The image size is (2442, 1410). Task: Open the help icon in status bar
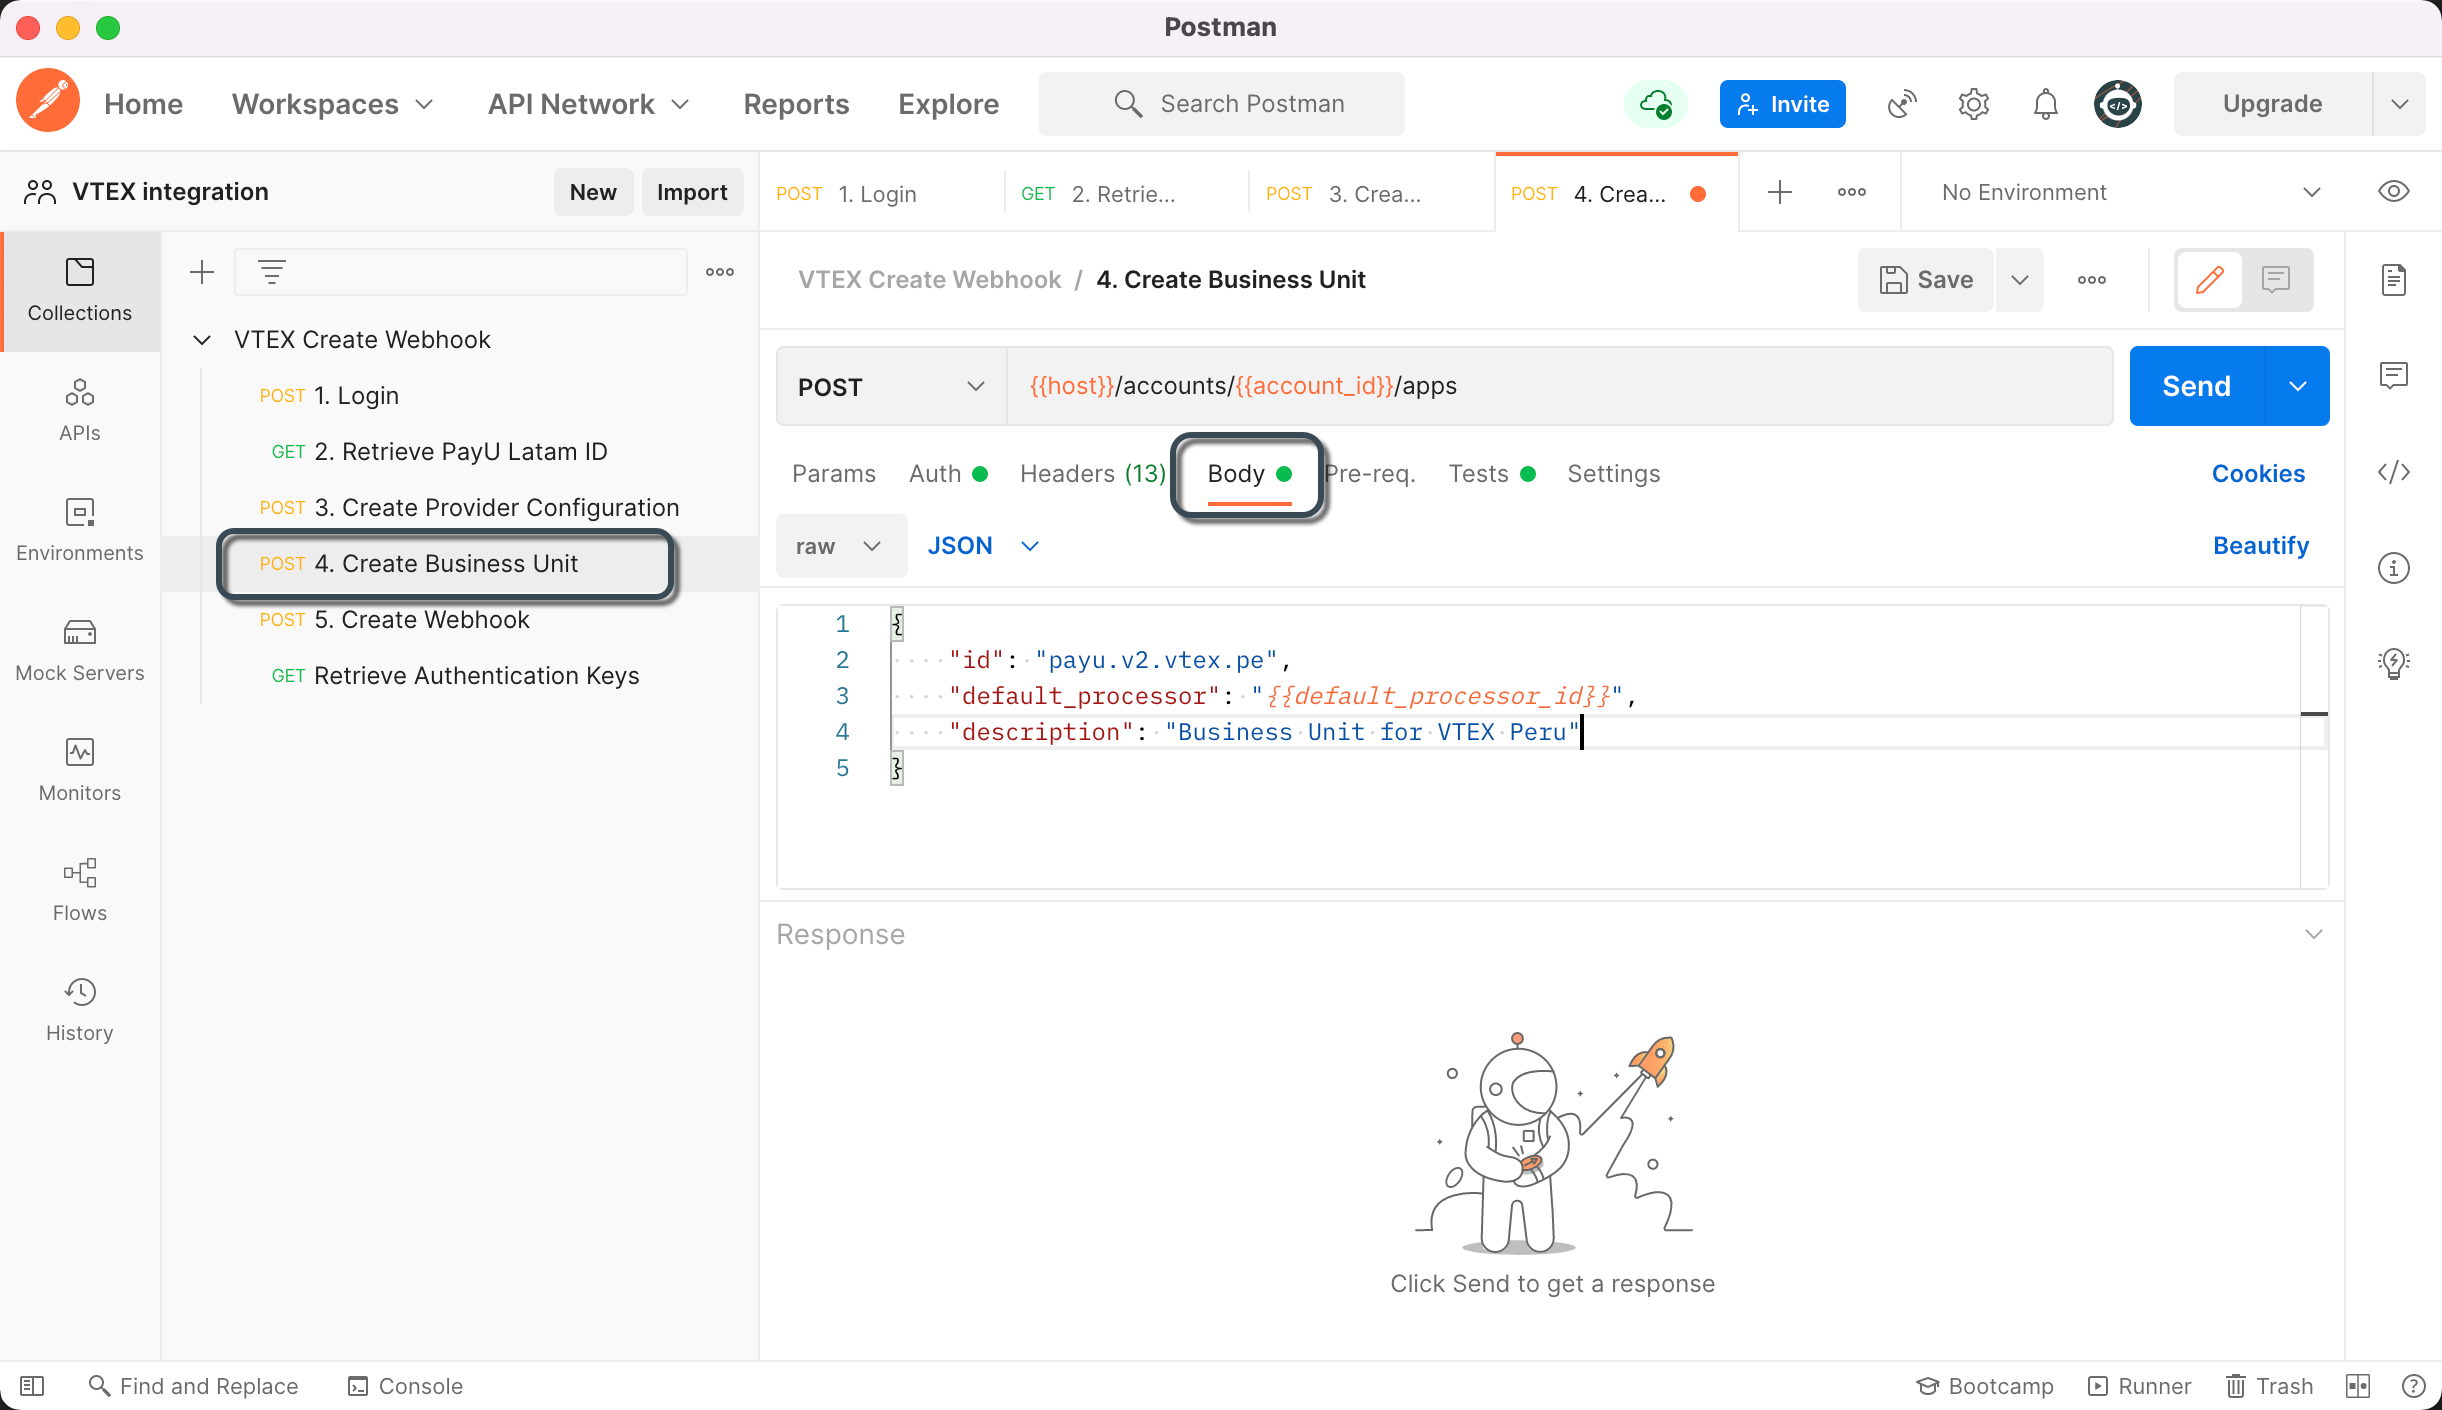[x=2413, y=1386]
